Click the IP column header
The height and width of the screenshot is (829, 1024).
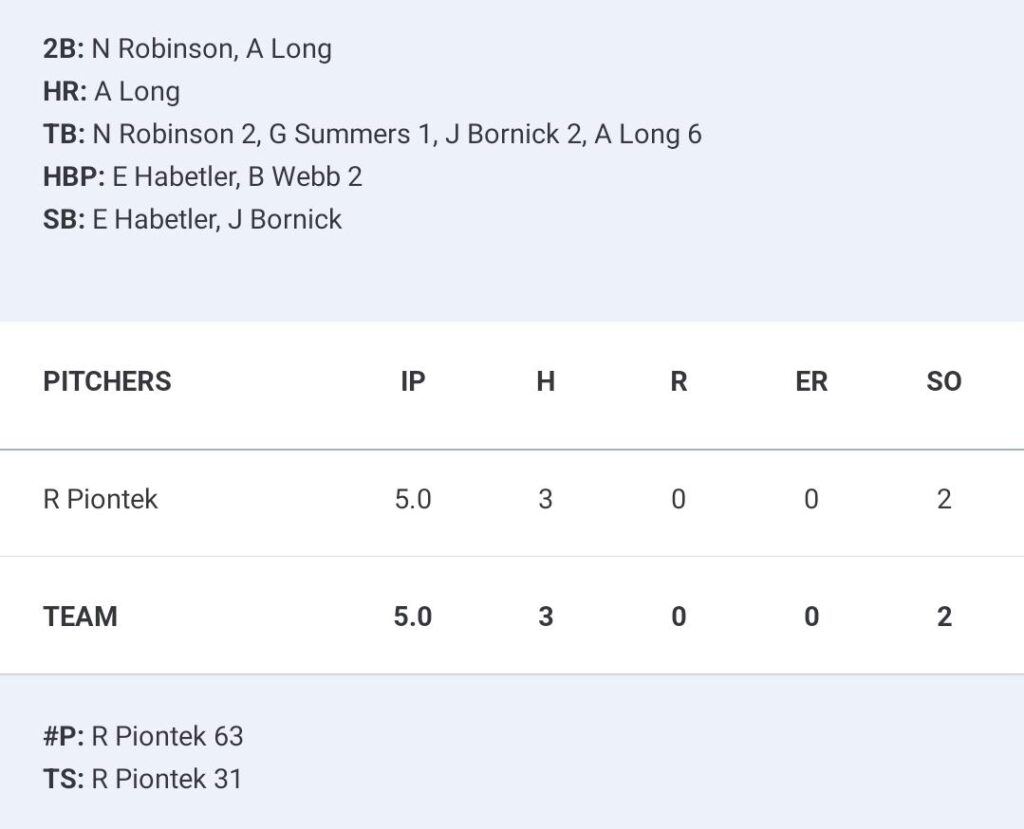[413, 382]
